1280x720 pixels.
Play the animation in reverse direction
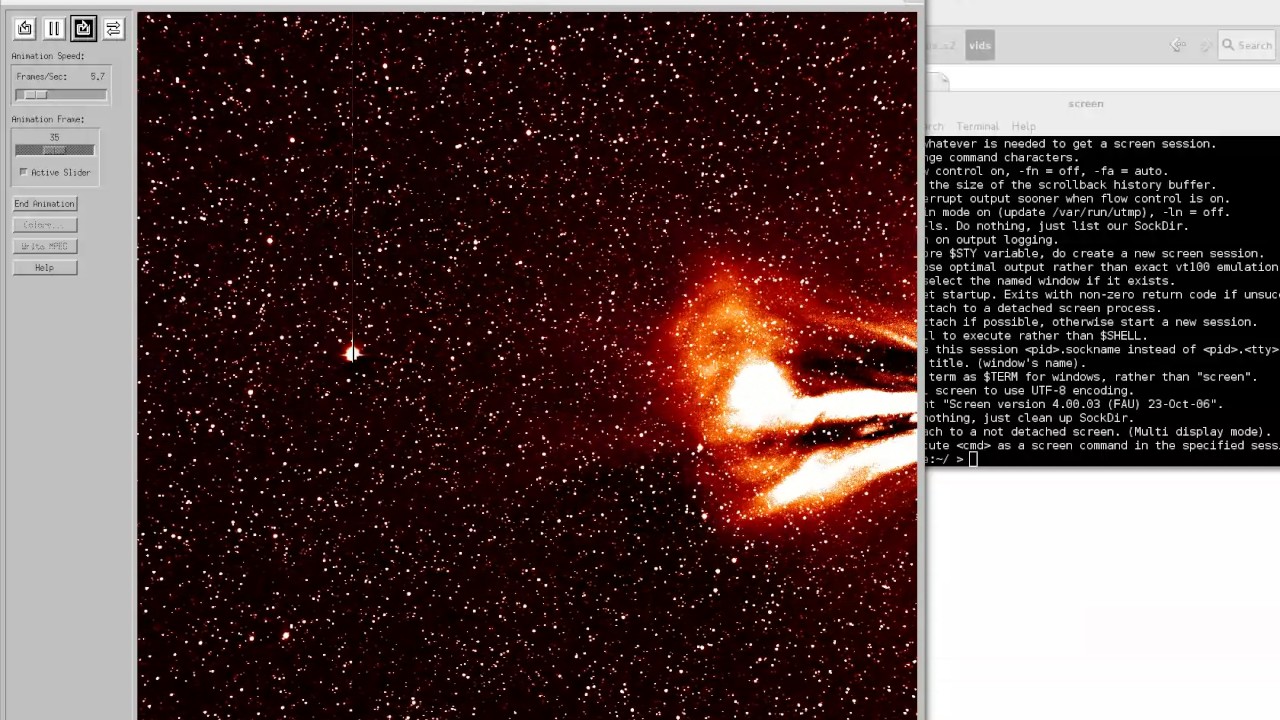pyautogui.click(x=25, y=29)
